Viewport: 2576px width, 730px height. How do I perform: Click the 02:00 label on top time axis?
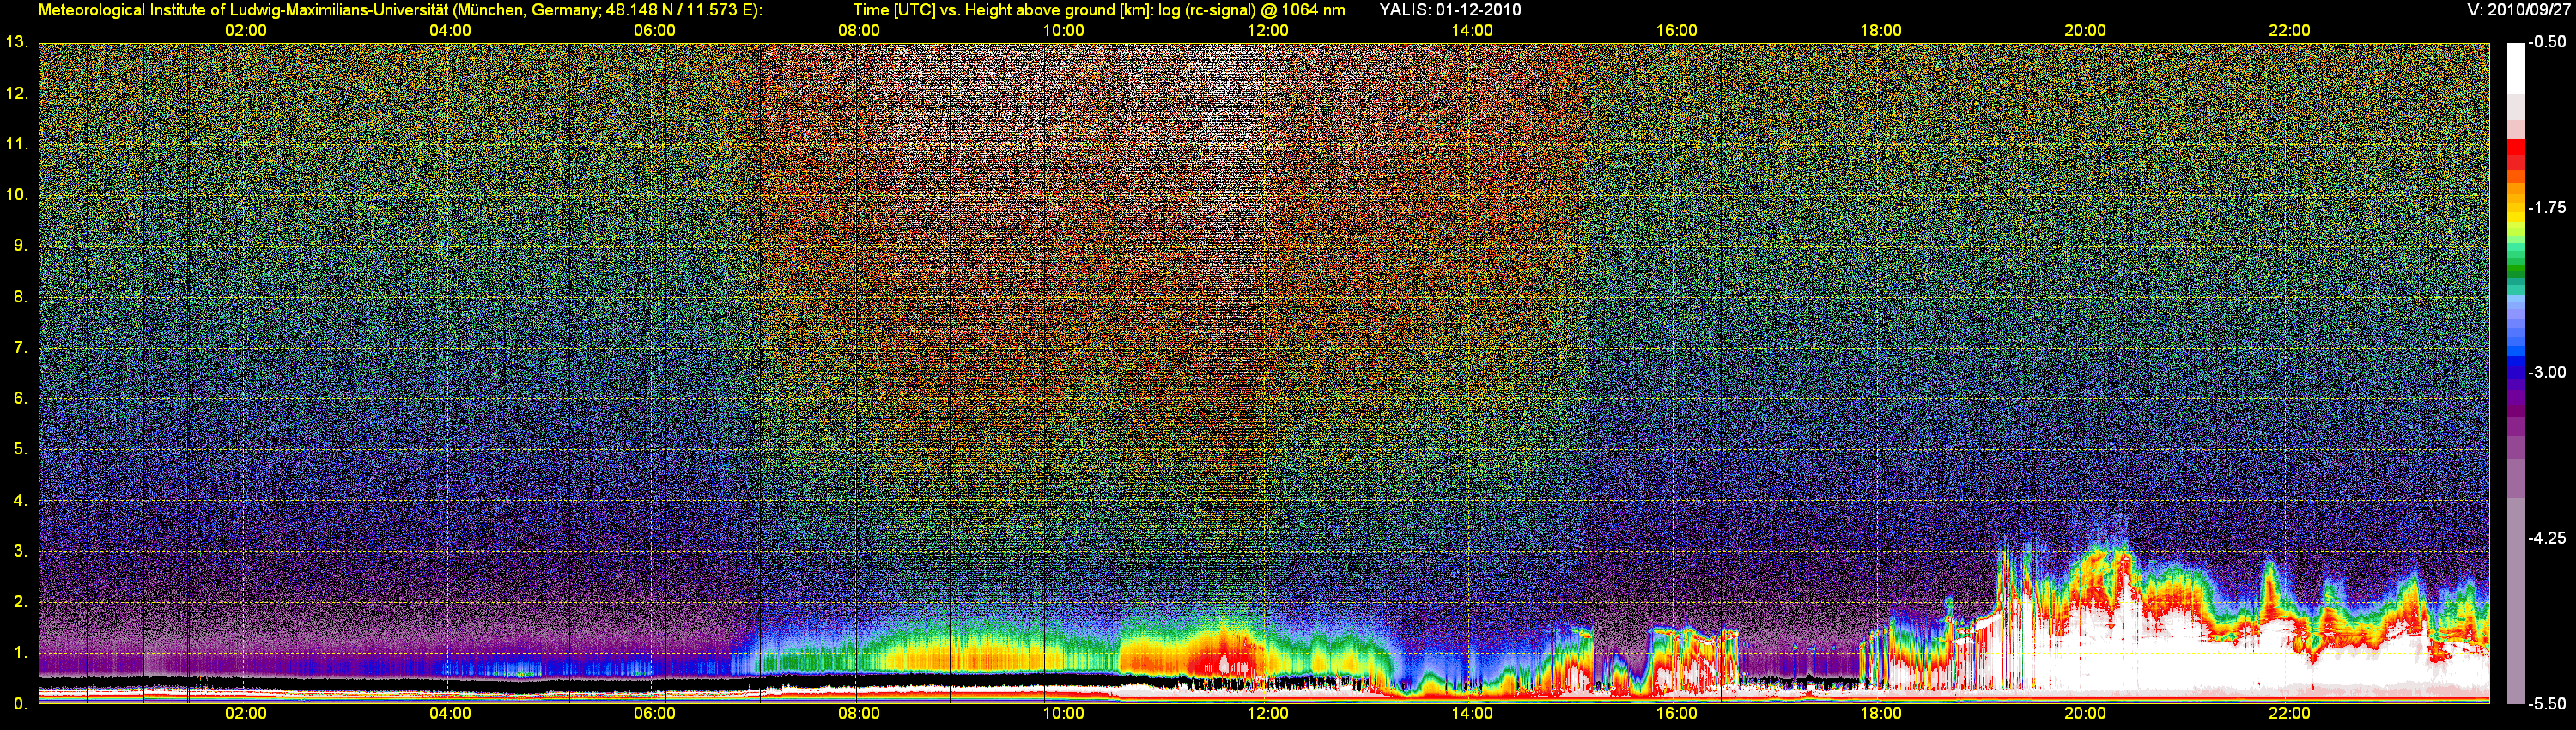click(246, 31)
